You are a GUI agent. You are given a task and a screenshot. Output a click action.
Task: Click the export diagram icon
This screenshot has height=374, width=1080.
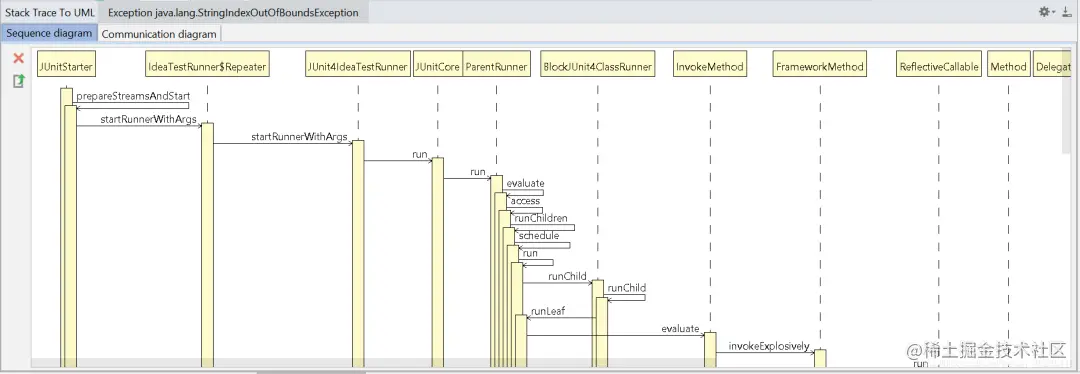pos(19,81)
